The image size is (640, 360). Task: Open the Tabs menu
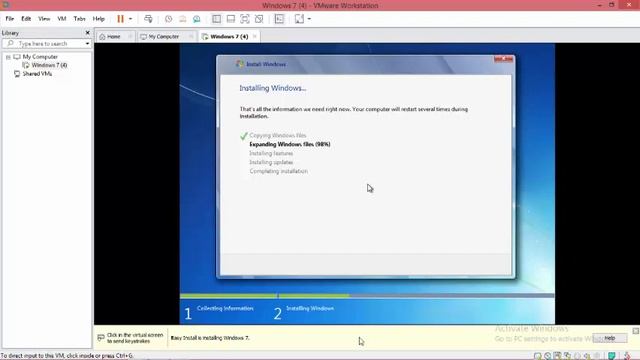80,19
